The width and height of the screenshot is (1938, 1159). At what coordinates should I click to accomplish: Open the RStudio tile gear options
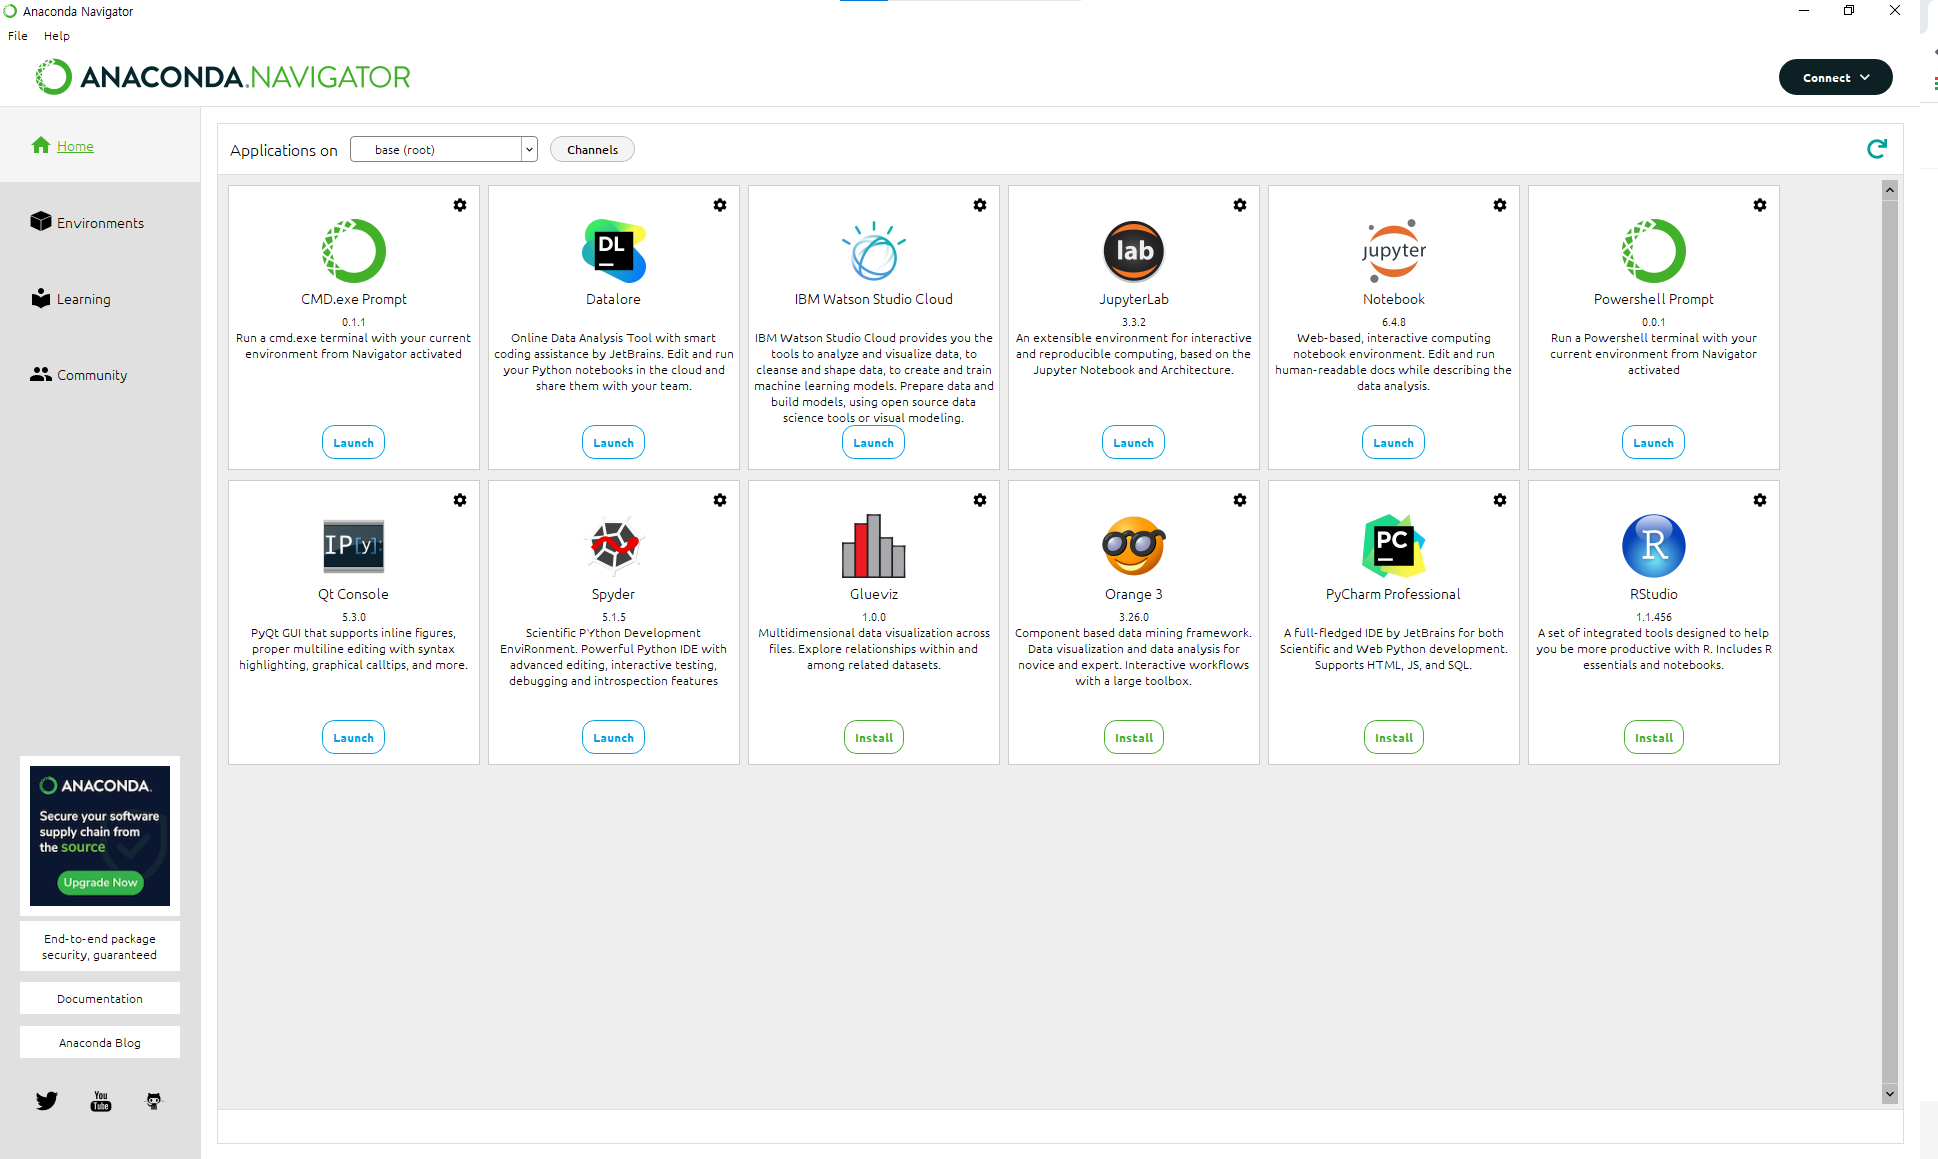[1759, 500]
